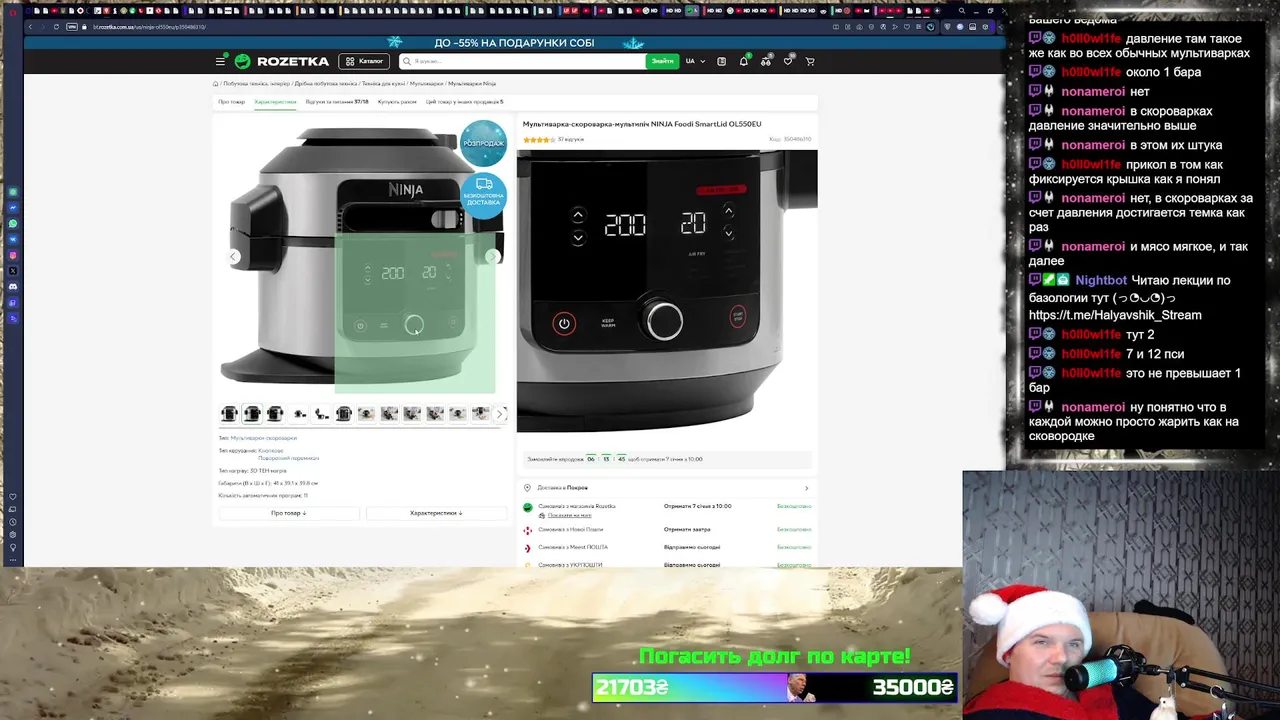Click the Розпродаж sale badge
Viewport: 1280px width, 720px height.
click(483, 143)
